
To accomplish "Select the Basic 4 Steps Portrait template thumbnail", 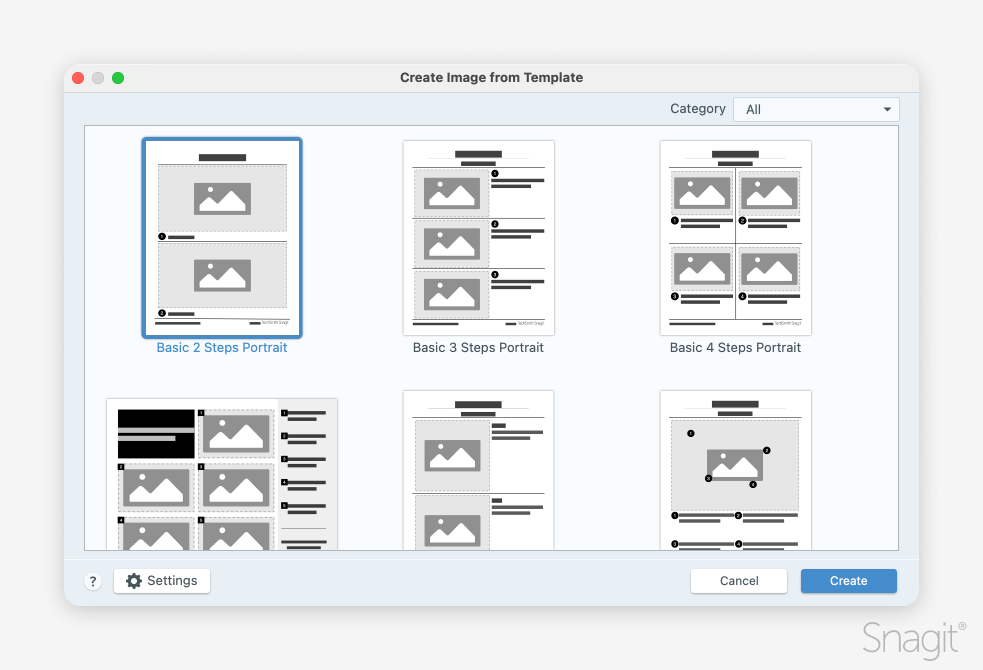I will (735, 238).
